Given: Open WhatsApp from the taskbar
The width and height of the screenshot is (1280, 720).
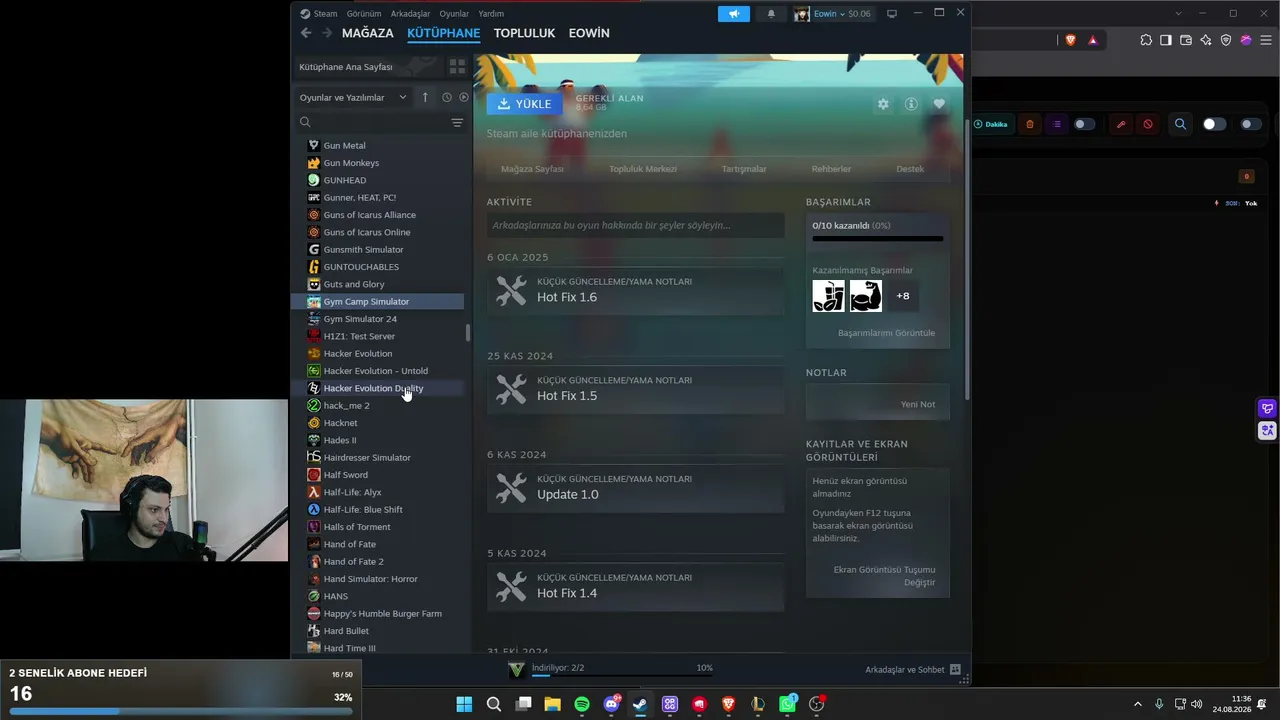Looking at the screenshot, I should (787, 704).
